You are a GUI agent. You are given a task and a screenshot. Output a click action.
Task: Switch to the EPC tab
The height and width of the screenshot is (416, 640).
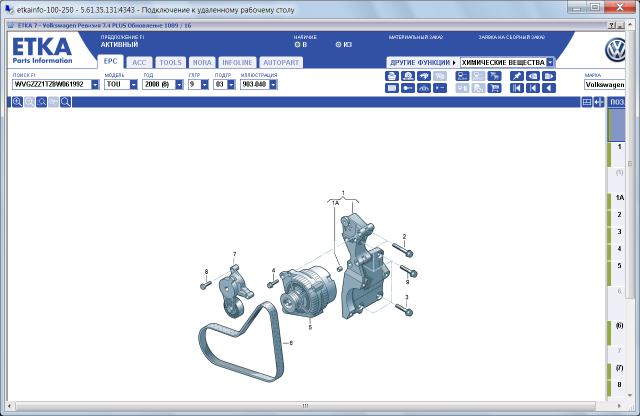pos(110,61)
